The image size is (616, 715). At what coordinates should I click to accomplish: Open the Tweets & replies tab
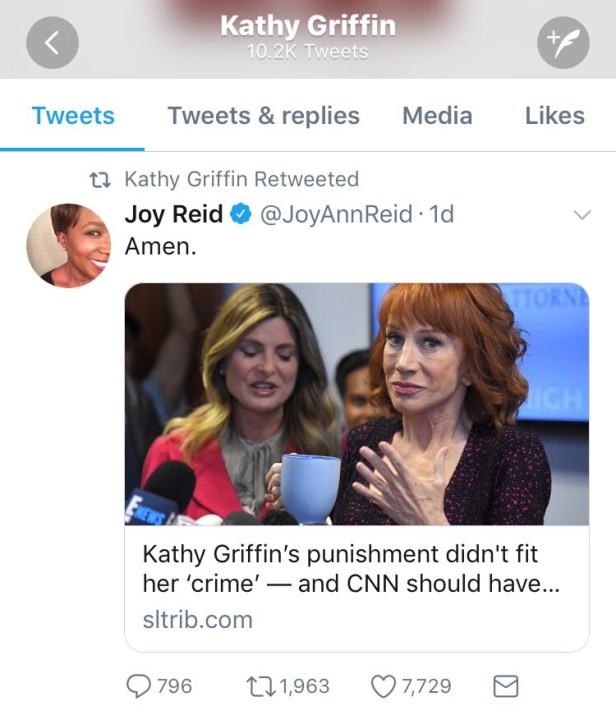[x=263, y=116]
